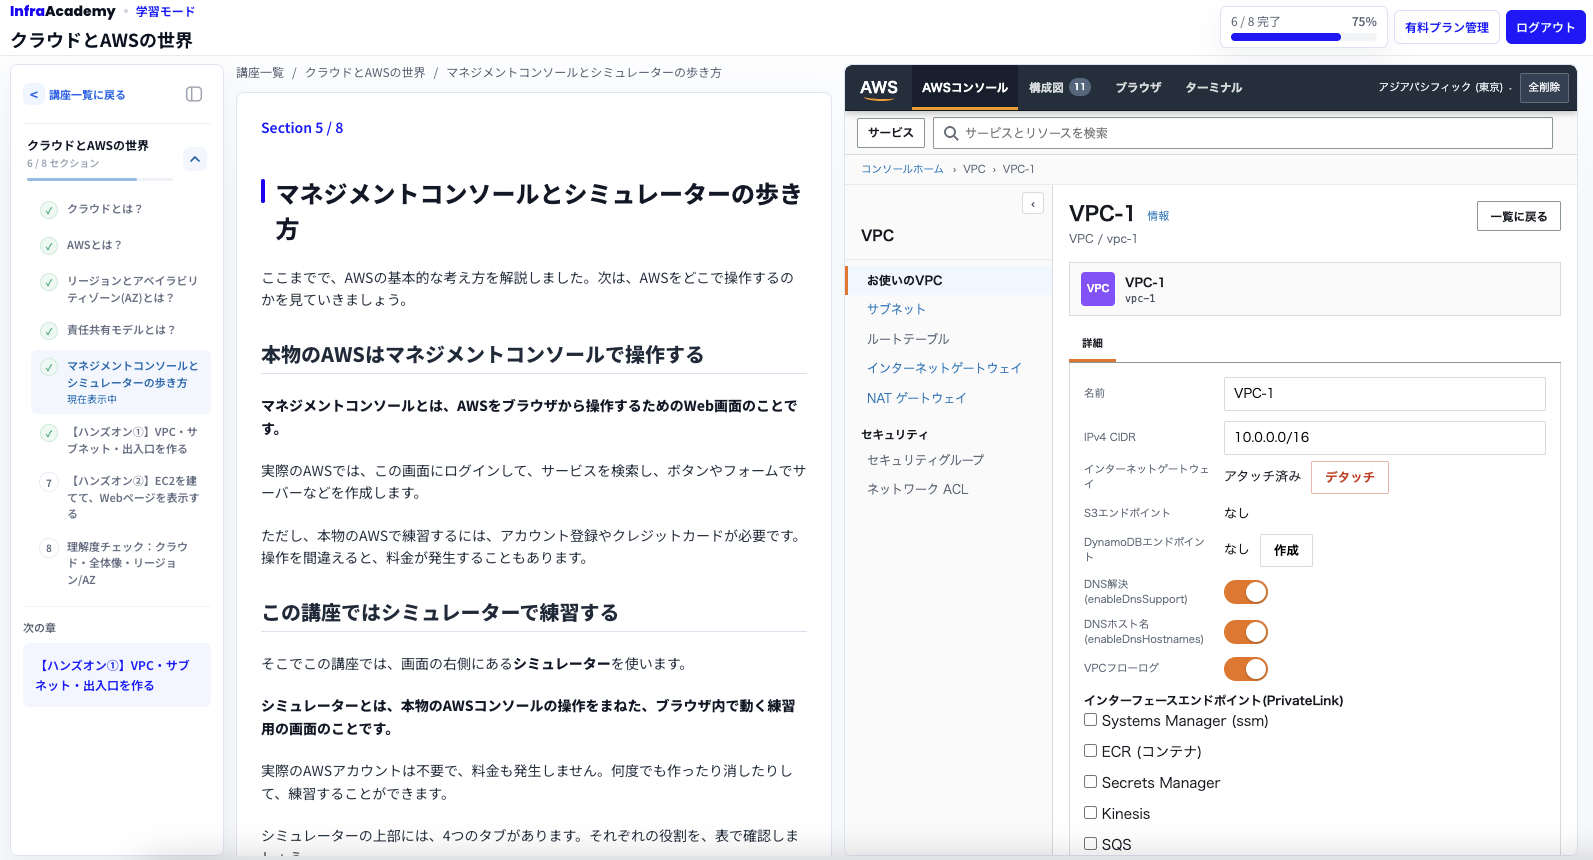Viewport: 1593px width, 860px height.
Task: Click the checkmark icon for 責任共有モデルとは？
Action: (x=48, y=331)
